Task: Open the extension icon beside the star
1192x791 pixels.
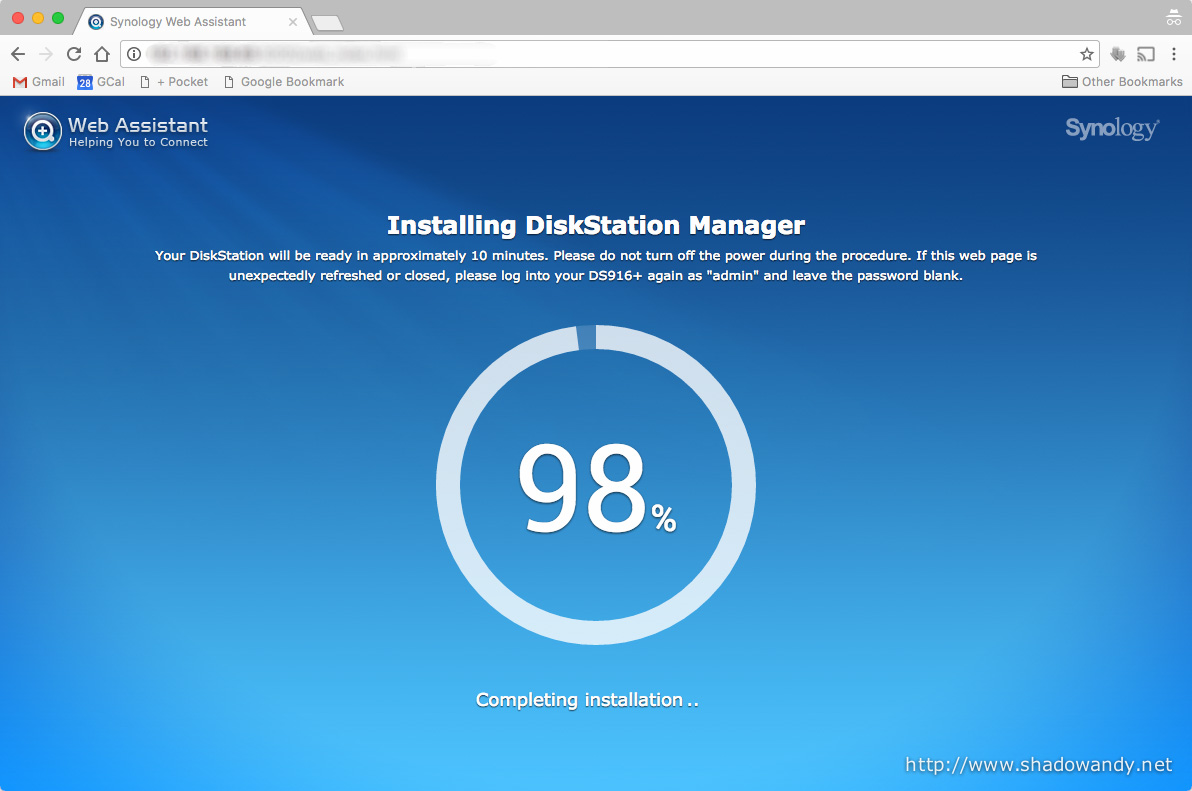Action: 1118,54
